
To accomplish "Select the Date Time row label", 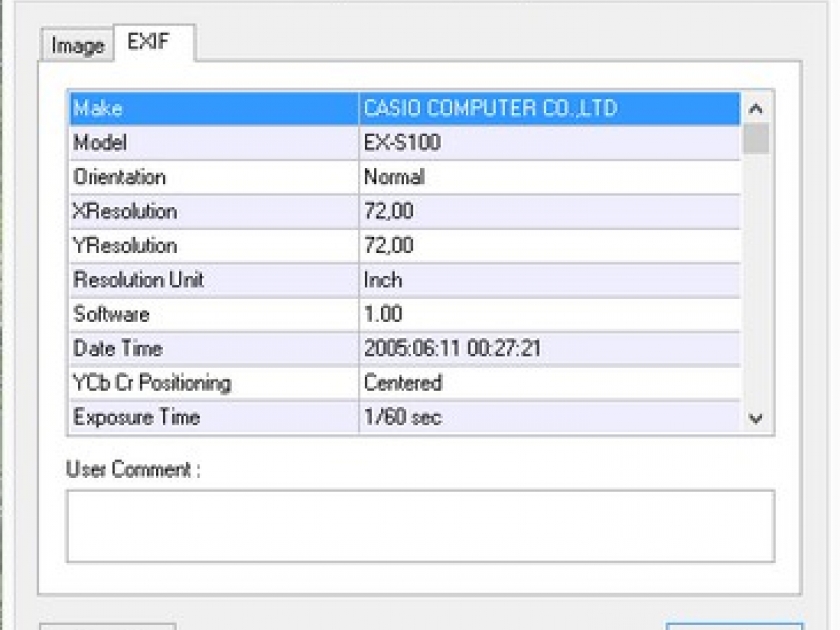I will pyautogui.click(x=118, y=349).
